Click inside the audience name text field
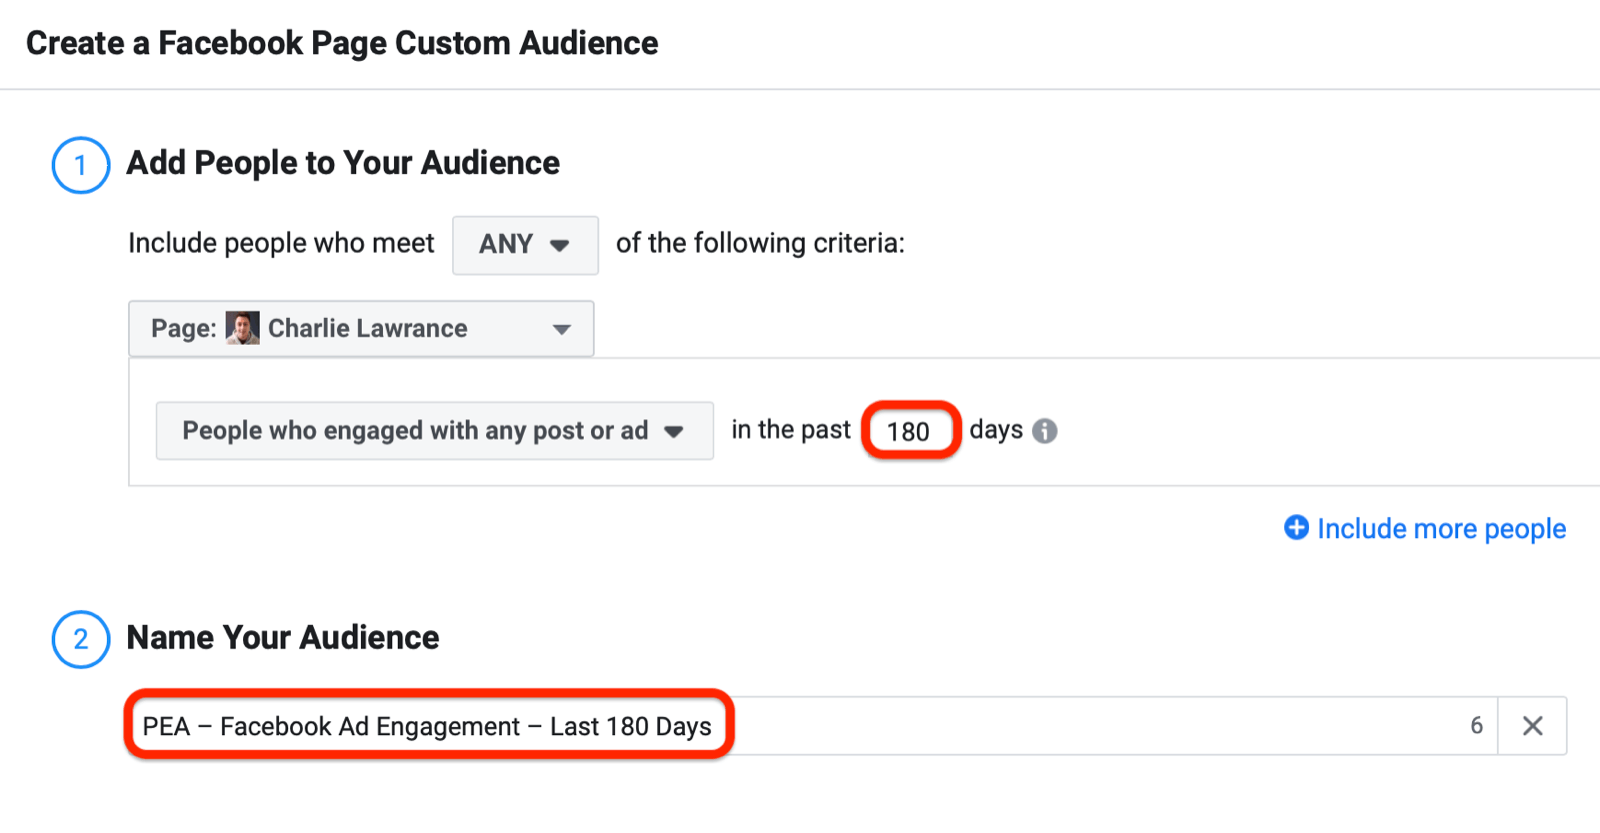 (1000, 726)
